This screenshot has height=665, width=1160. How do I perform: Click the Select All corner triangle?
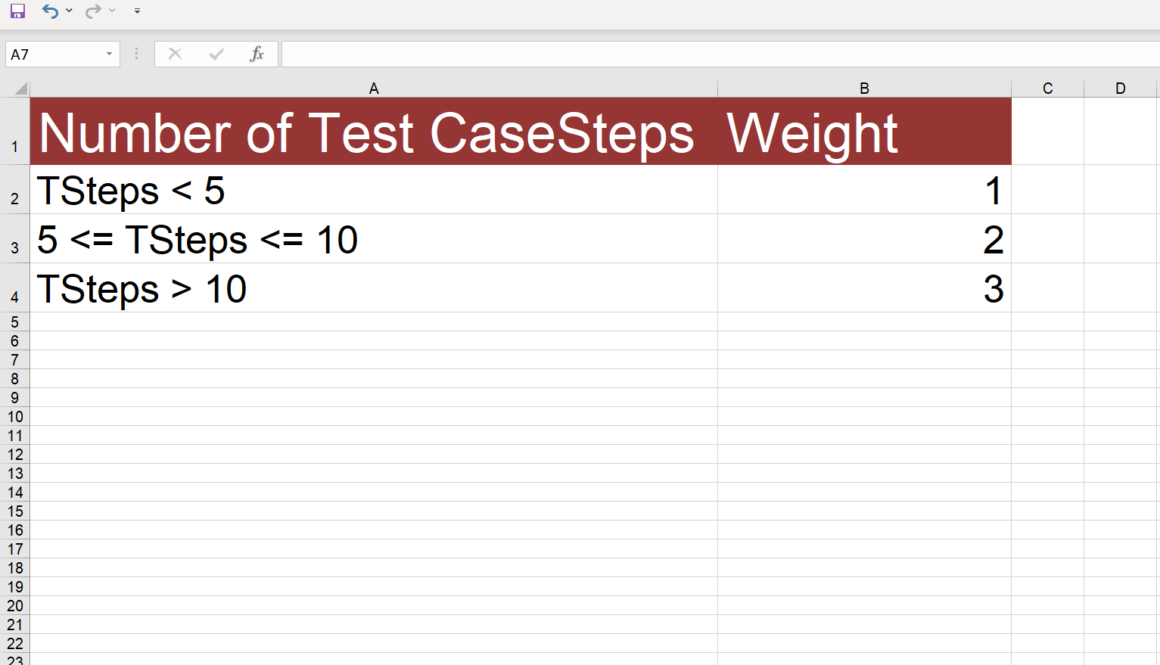click(21, 89)
